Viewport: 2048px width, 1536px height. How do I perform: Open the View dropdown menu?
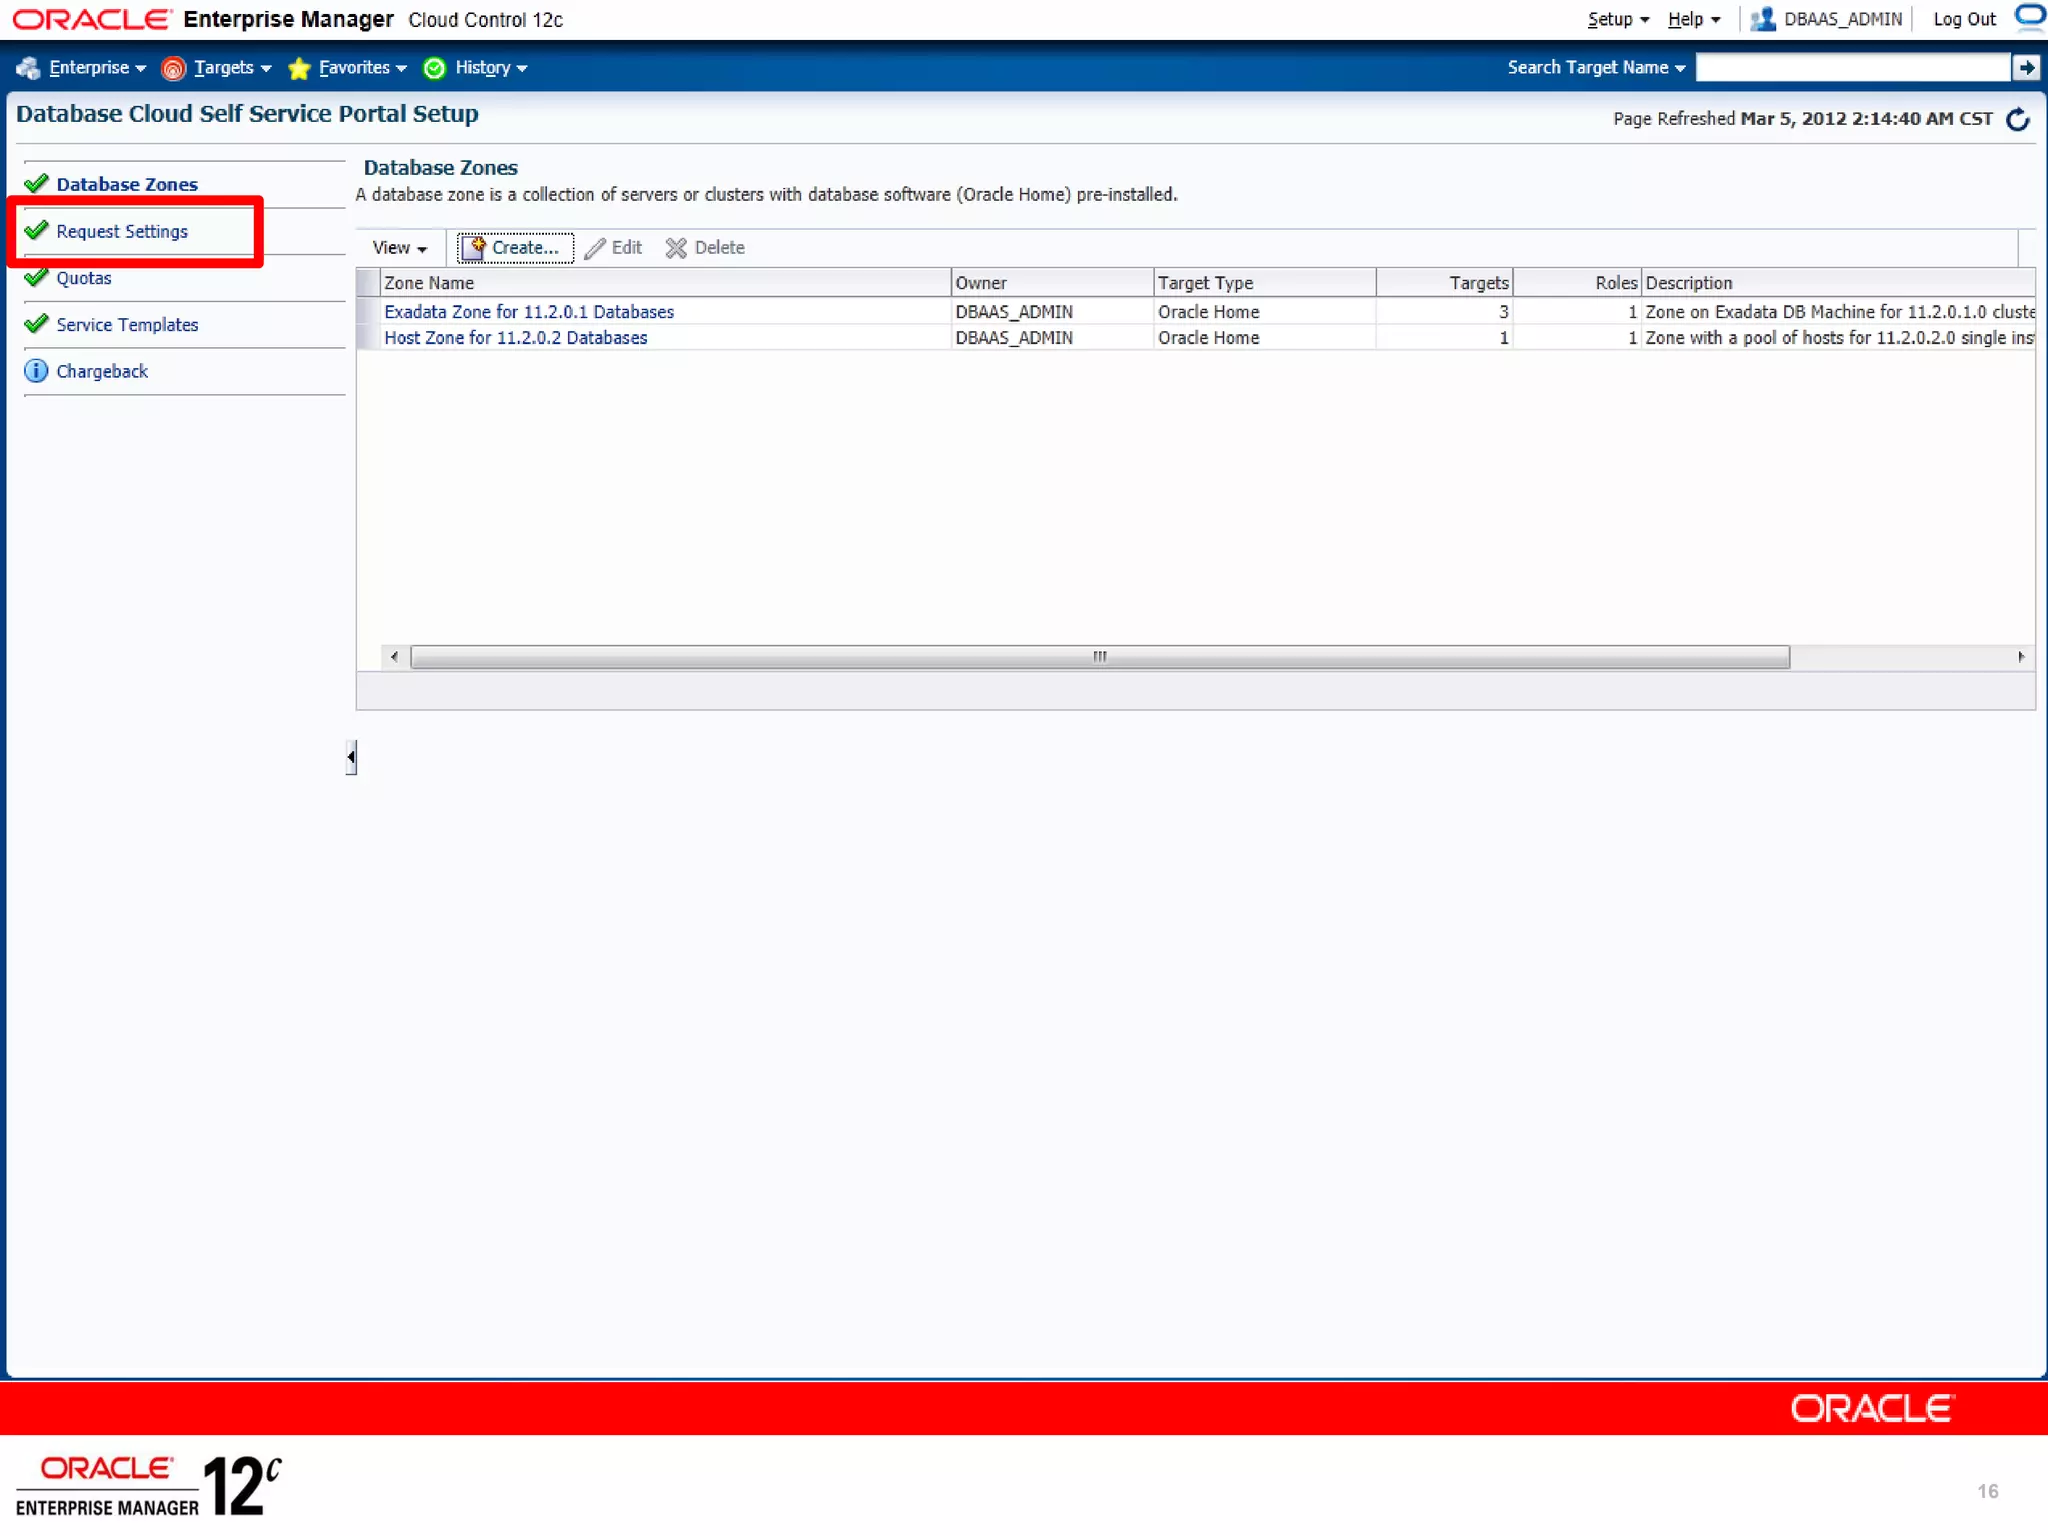[399, 248]
